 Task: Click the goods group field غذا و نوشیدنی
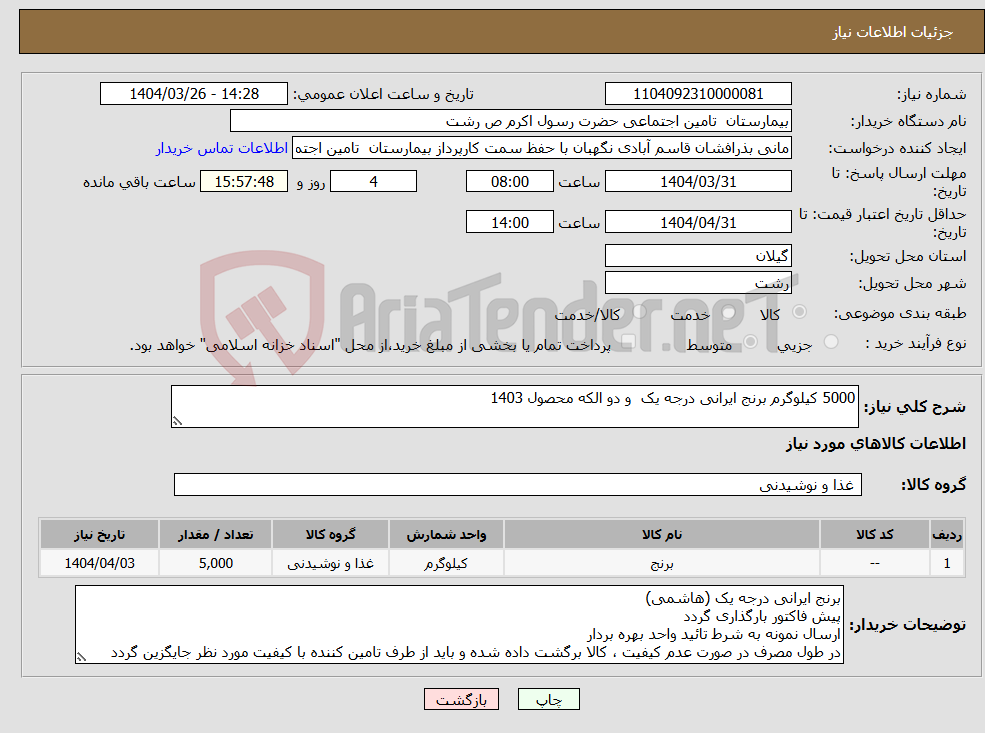coord(518,484)
